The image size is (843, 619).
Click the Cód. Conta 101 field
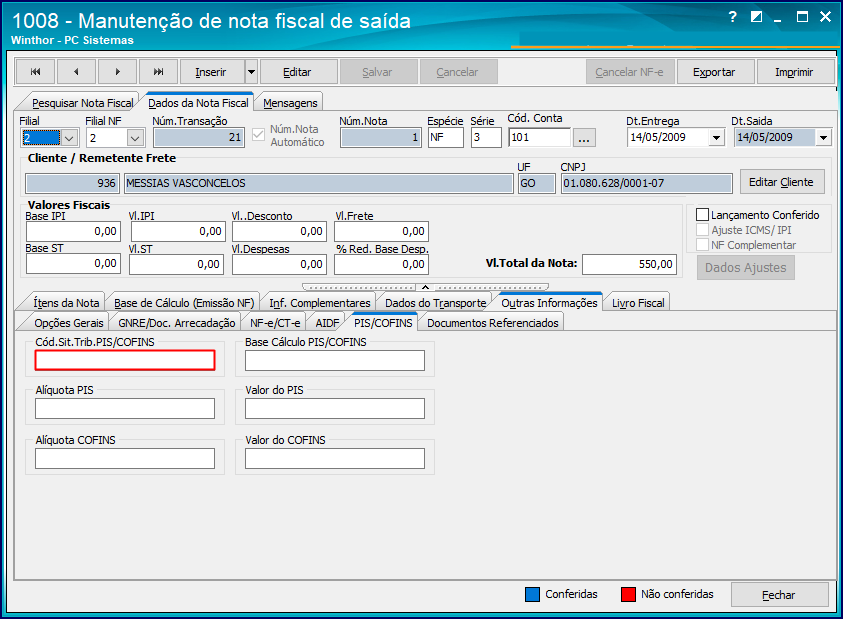(540, 138)
